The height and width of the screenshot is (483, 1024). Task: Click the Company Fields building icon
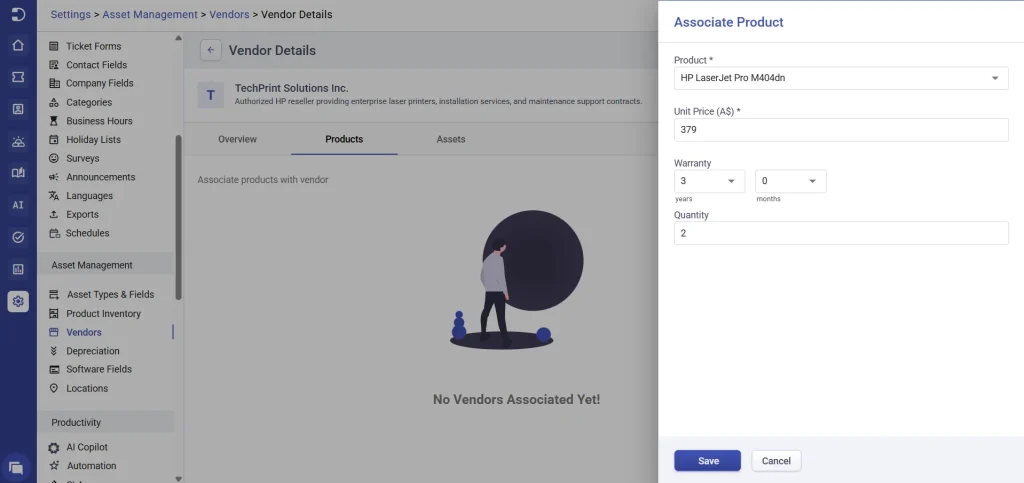pos(54,83)
